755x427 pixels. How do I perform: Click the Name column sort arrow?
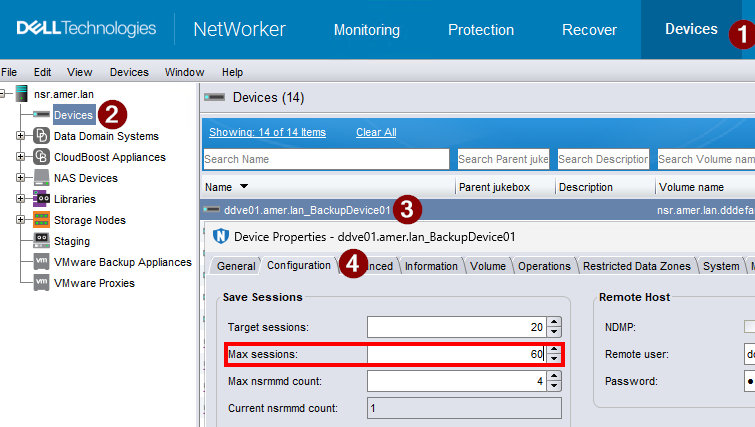click(244, 186)
